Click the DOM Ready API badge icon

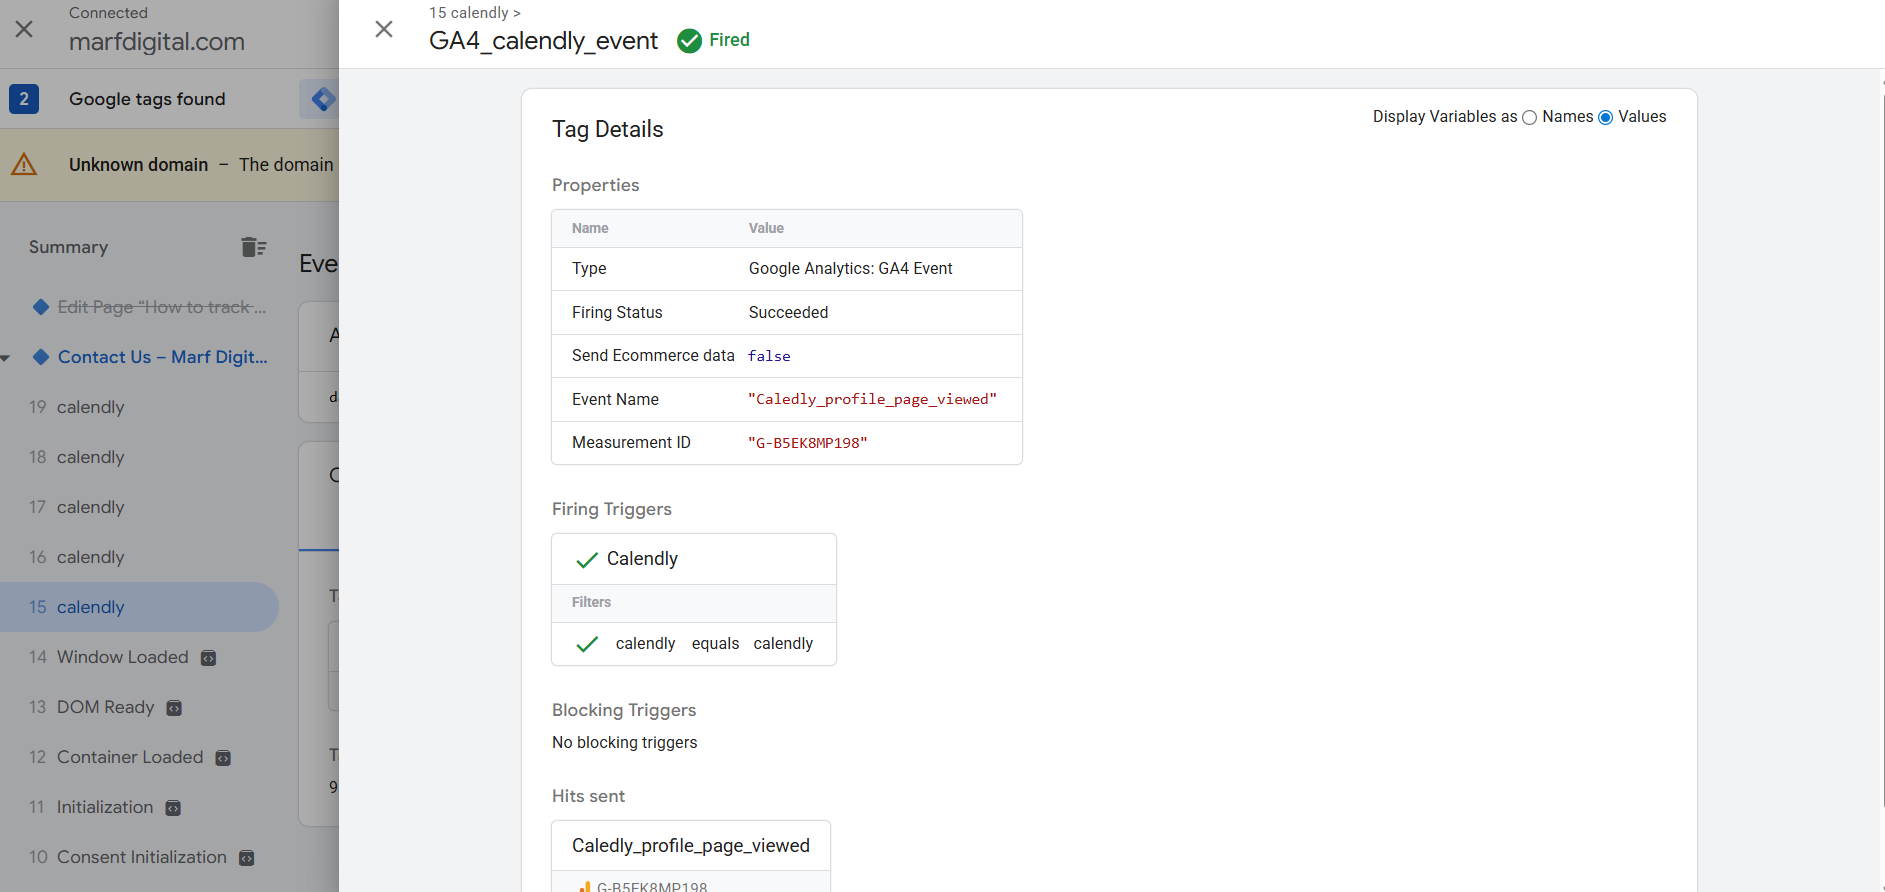pos(174,708)
